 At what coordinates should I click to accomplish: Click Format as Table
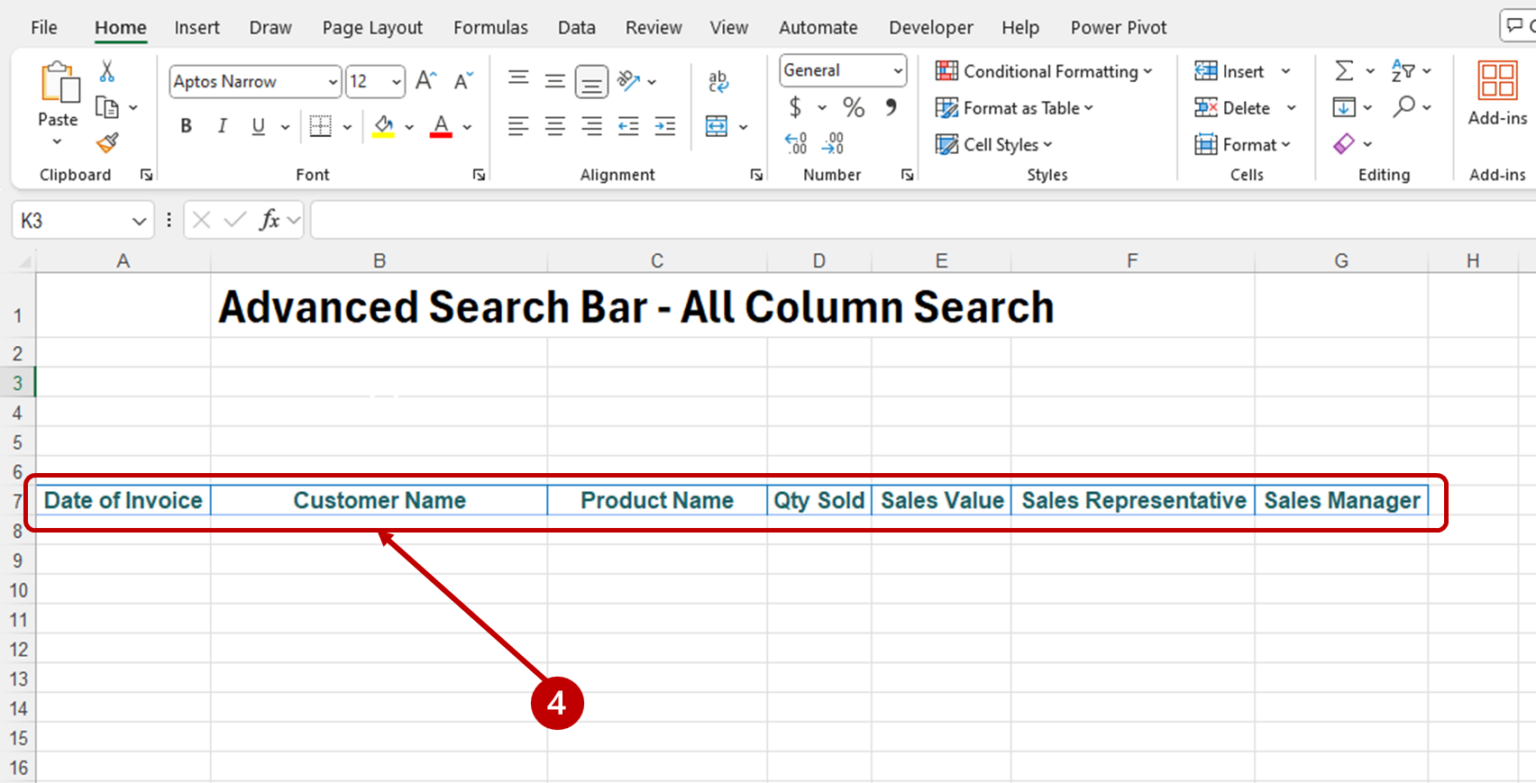[x=1015, y=108]
